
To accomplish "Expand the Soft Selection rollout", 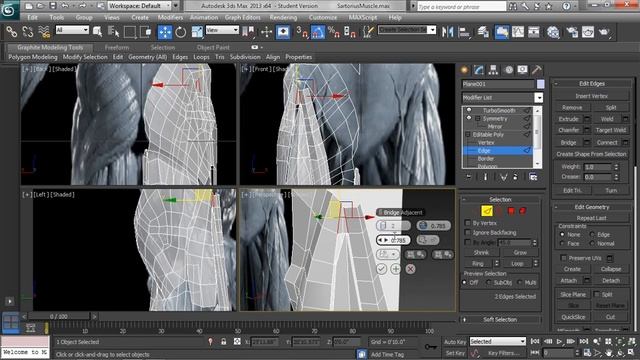I will coord(500,319).
